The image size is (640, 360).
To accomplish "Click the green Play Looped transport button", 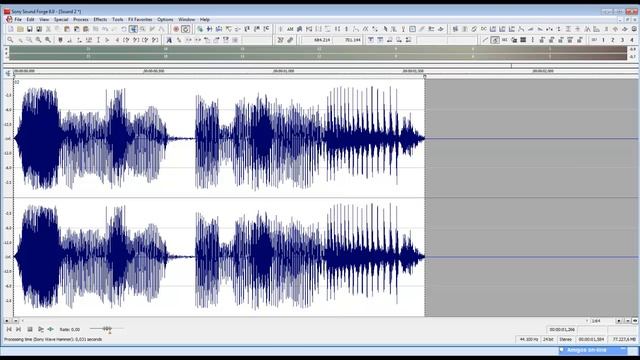I will [50, 329].
